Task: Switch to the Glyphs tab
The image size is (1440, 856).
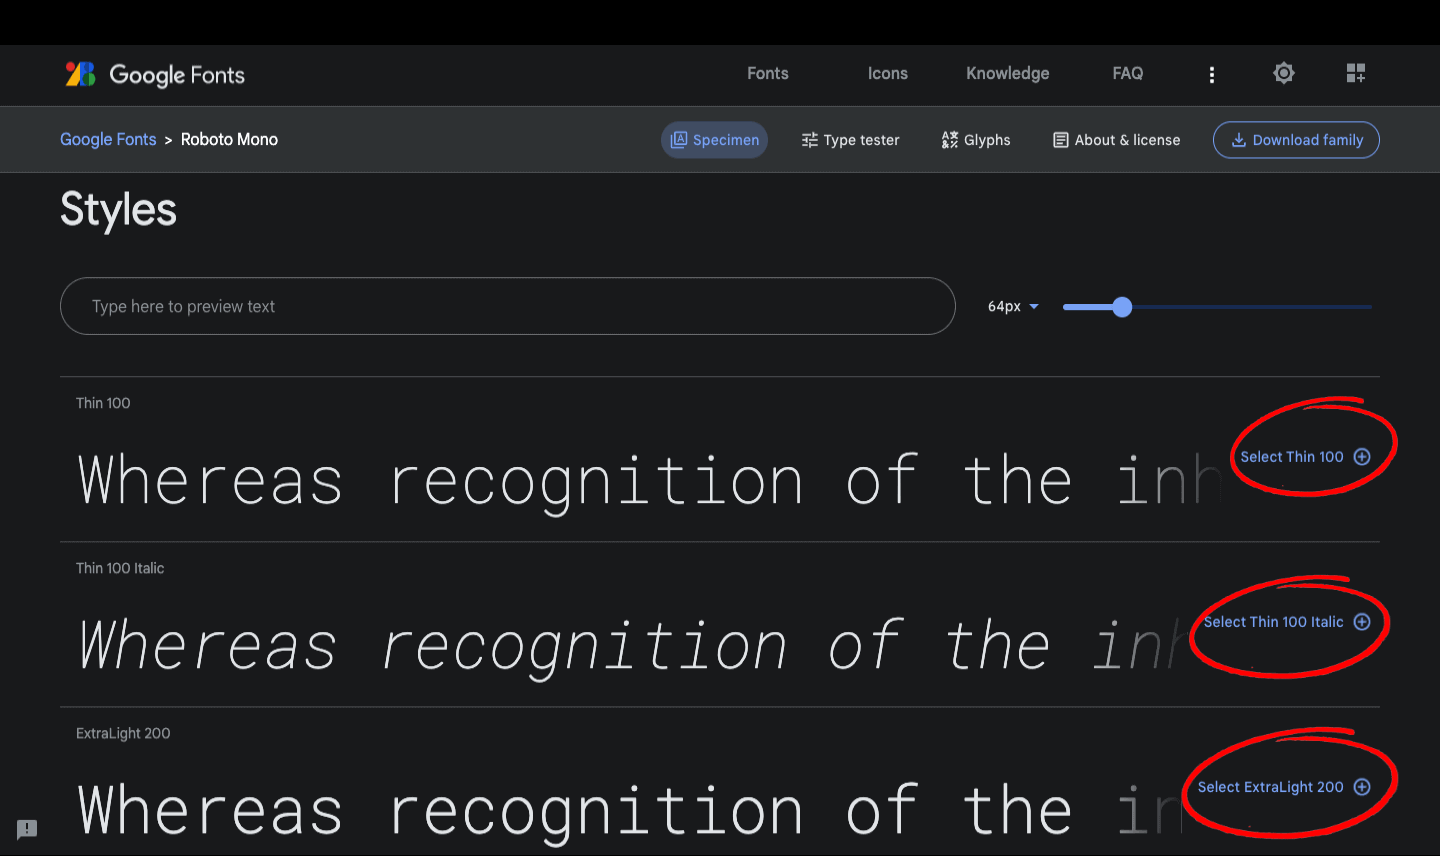Action: tap(976, 140)
